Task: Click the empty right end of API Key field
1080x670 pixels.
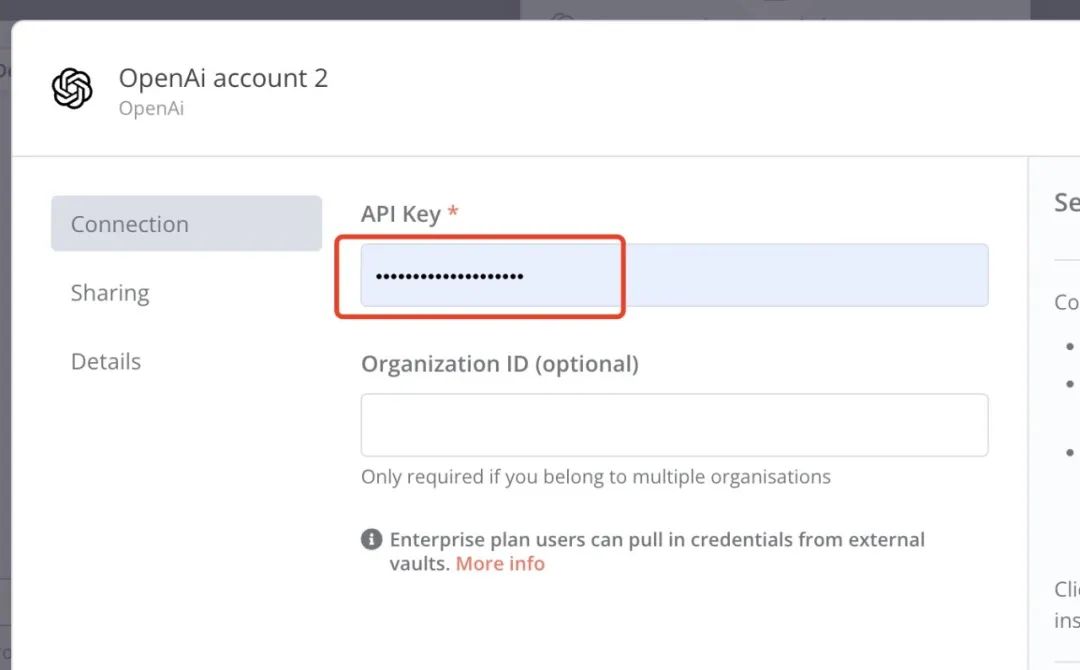Action: coord(900,275)
